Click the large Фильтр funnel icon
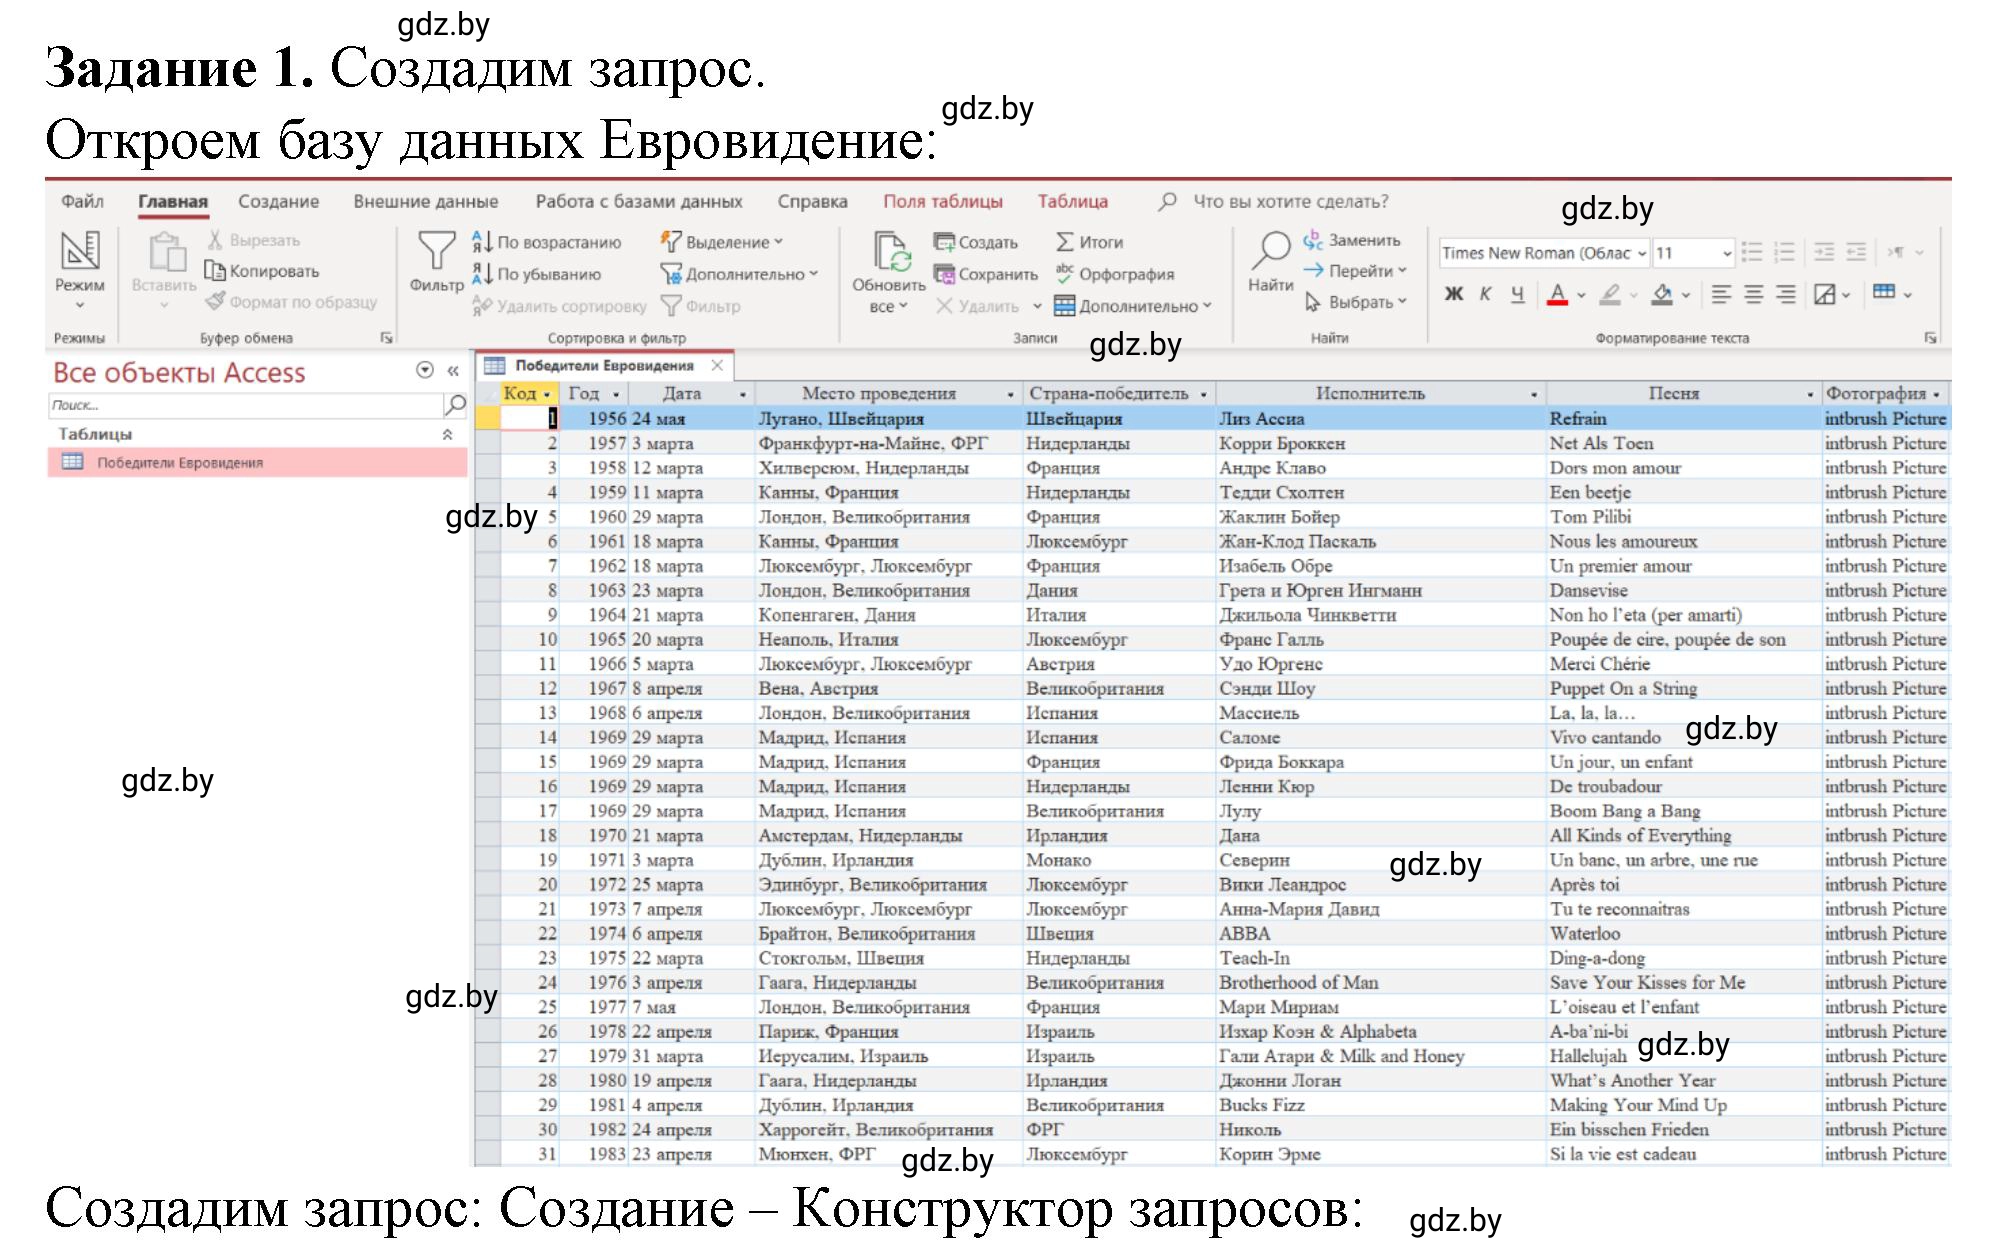This screenshot has width=2008, height=1253. coord(436,251)
